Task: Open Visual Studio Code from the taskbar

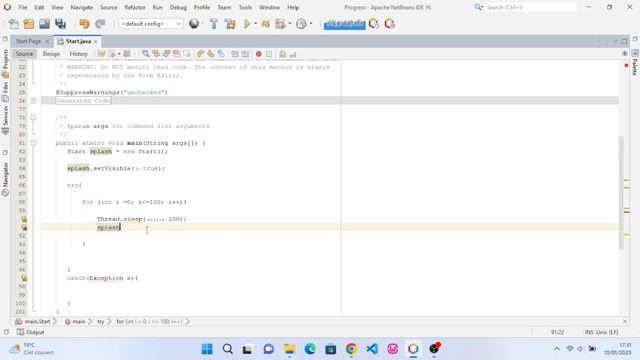Action: tap(372, 349)
